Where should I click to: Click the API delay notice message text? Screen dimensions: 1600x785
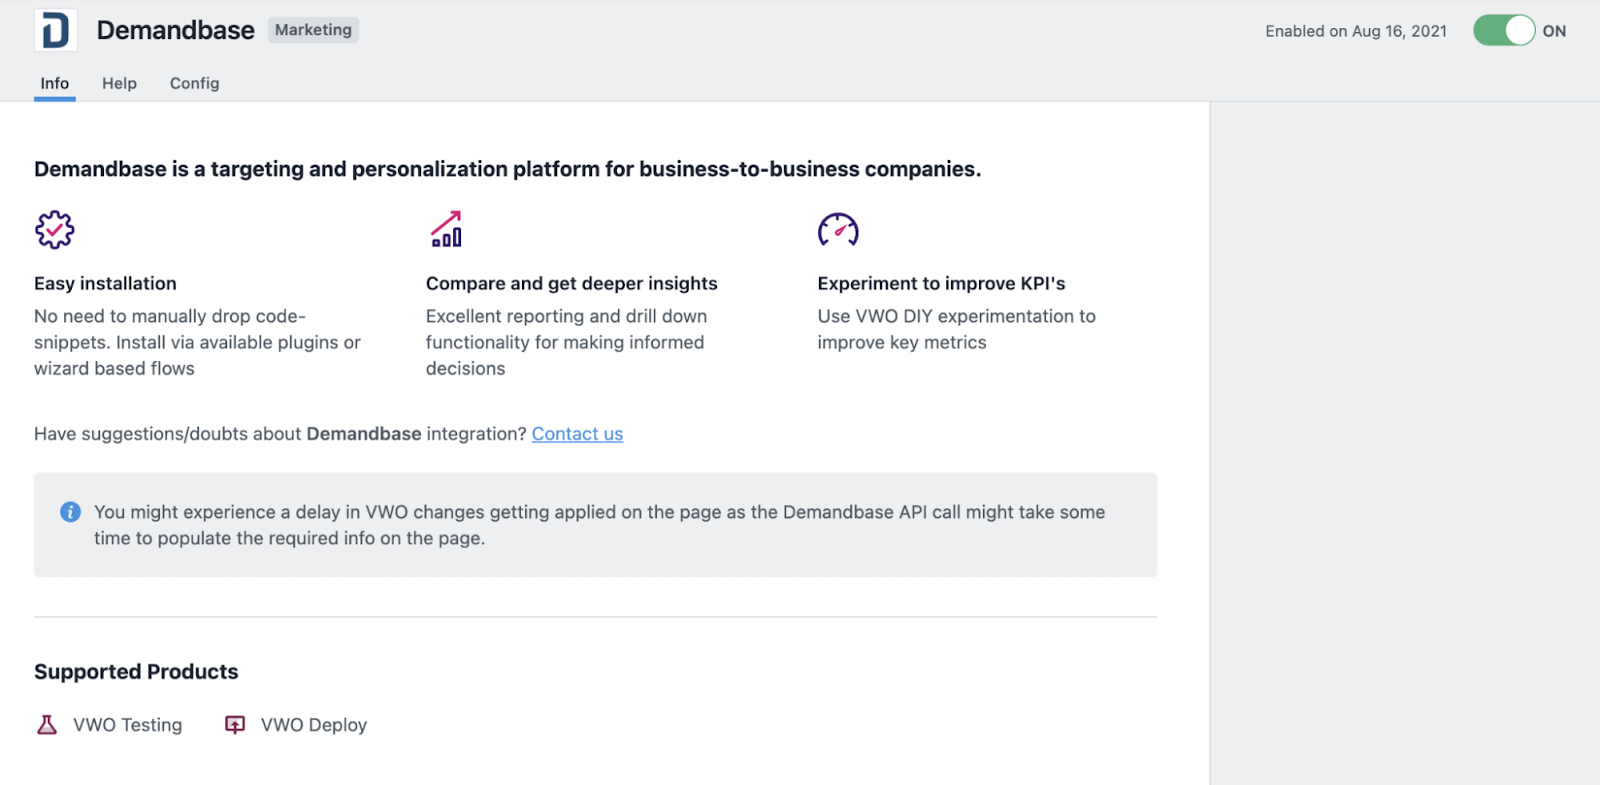(x=600, y=525)
